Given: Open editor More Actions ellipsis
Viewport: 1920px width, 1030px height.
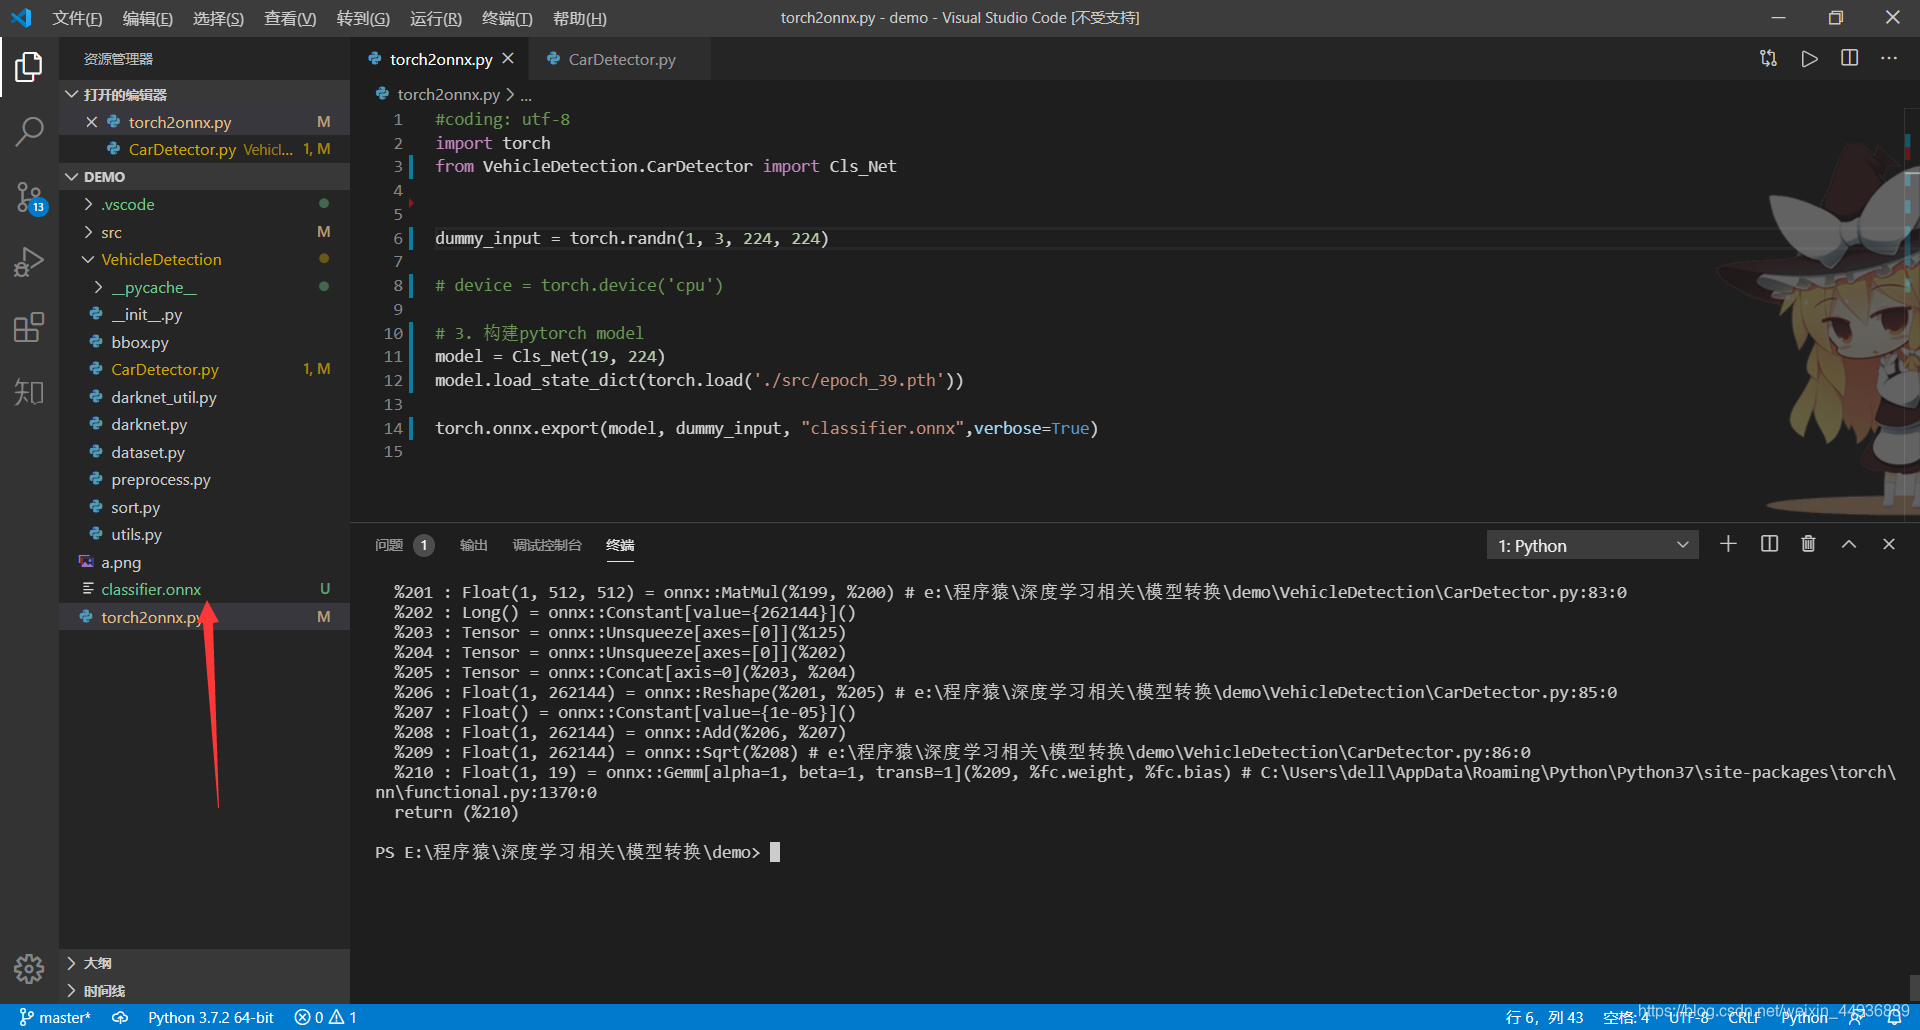Looking at the screenshot, I should point(1889,59).
